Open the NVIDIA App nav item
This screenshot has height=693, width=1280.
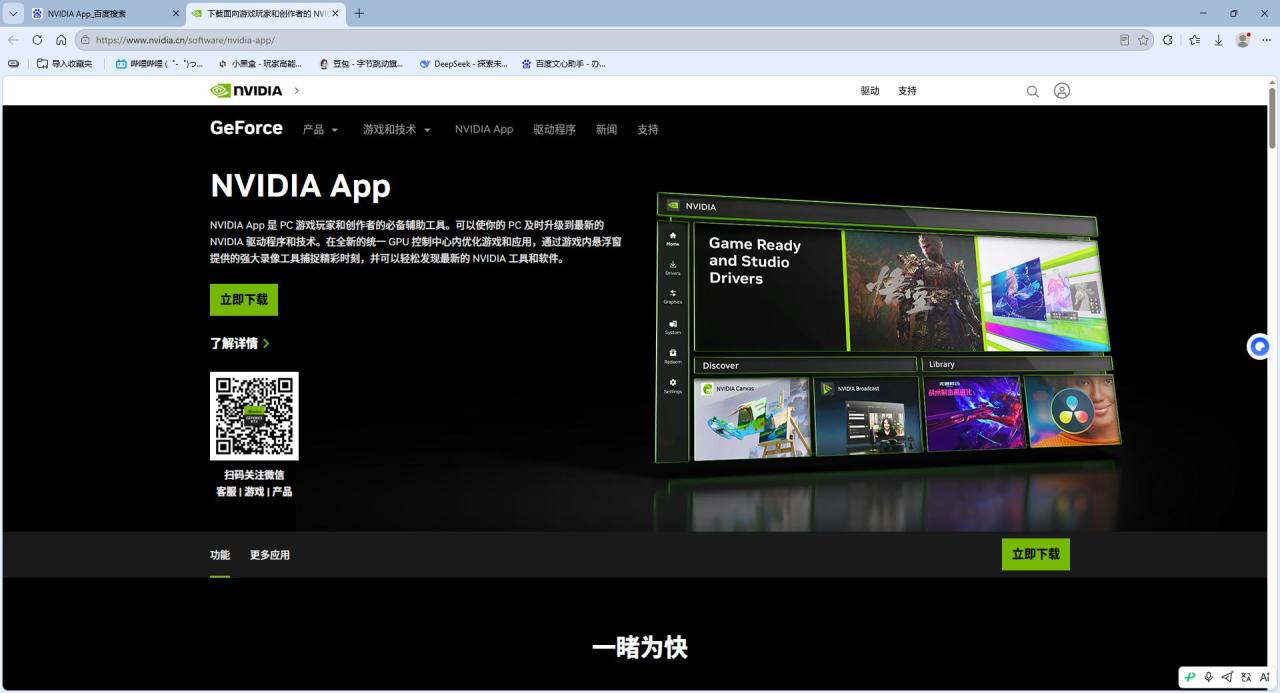tap(484, 129)
